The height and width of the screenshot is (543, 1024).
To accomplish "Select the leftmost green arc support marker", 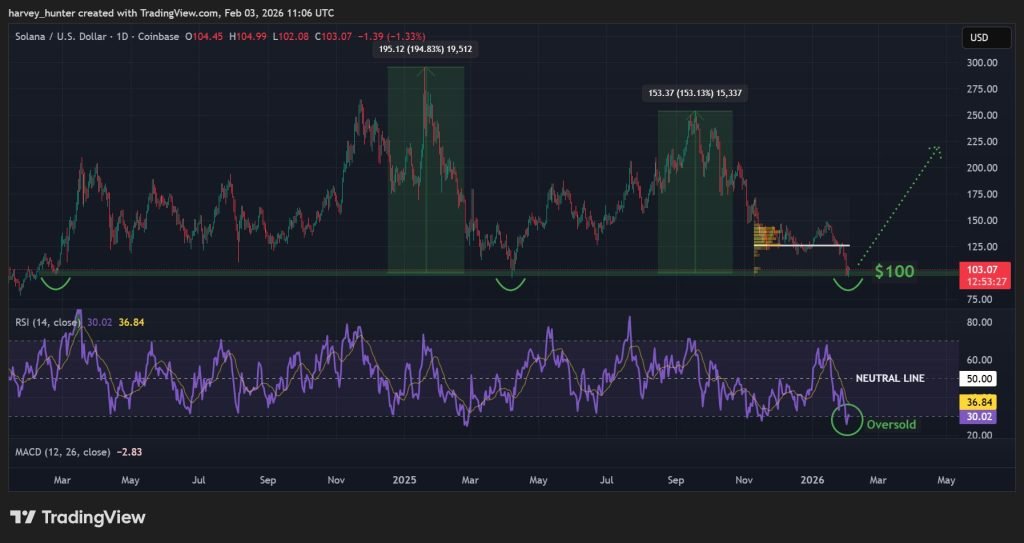I will point(54,283).
